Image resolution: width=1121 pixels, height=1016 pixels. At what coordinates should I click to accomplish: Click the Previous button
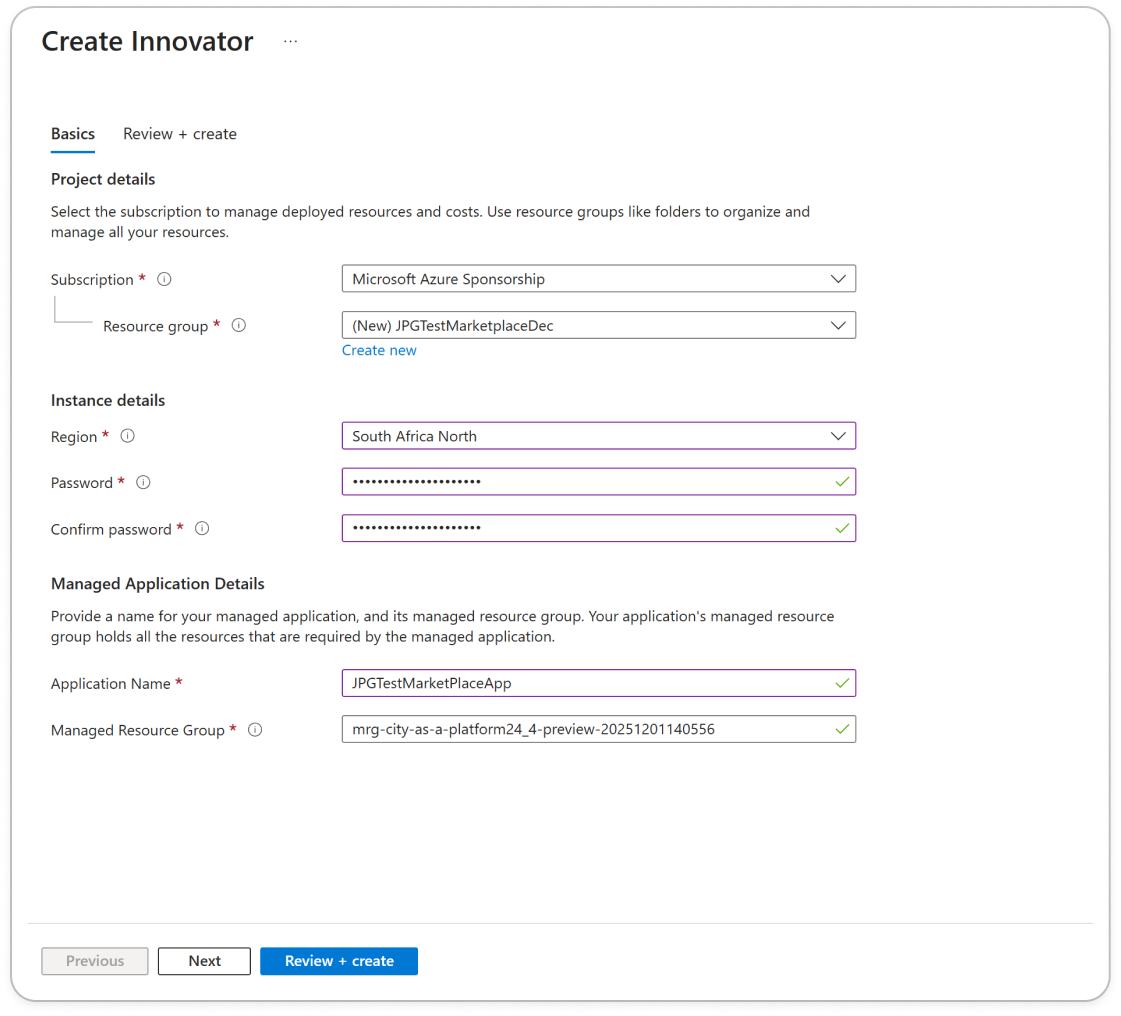pyautogui.click(x=95, y=961)
